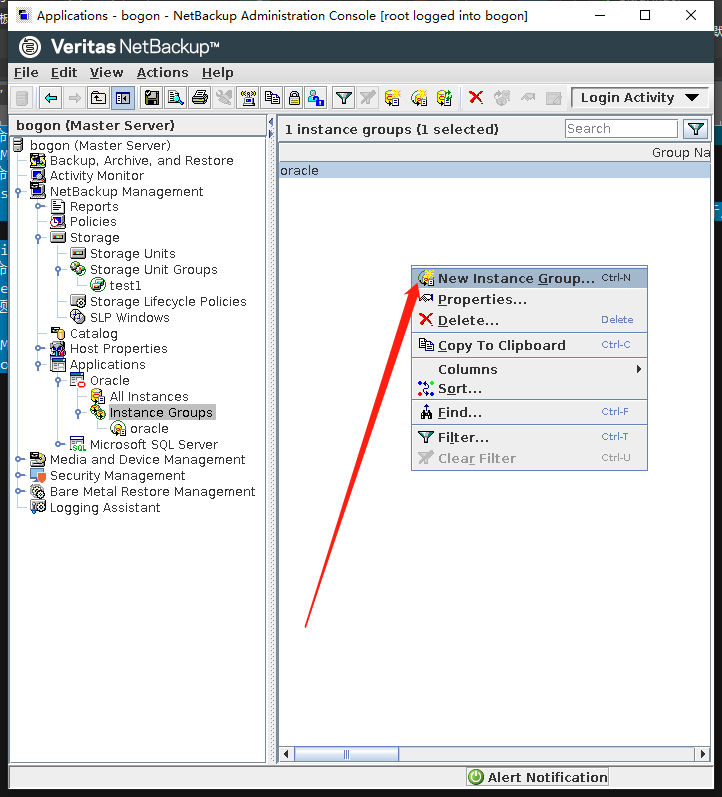Choose Delete in the context menu
This screenshot has height=797, width=722.
click(529, 320)
